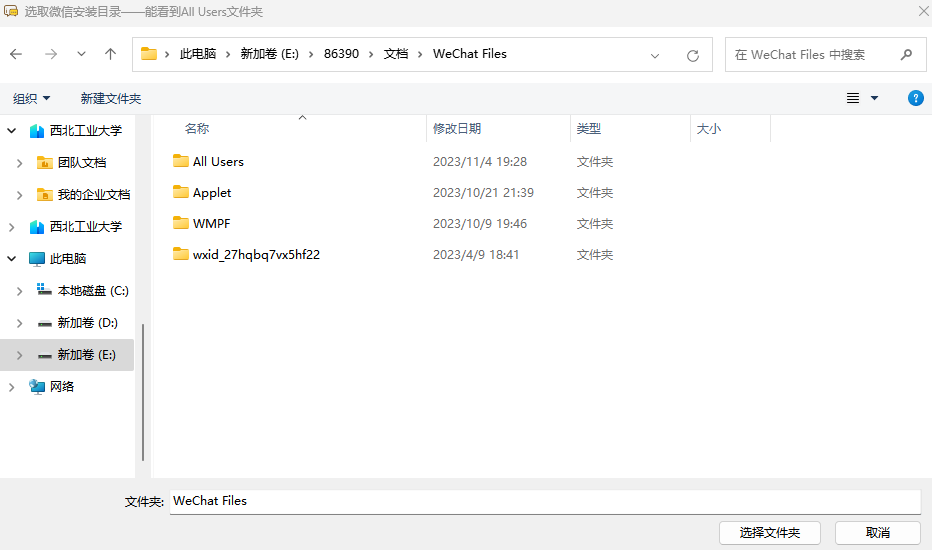This screenshot has width=932, height=550.
Task: Open recent locations dropdown arrow
Action: (81, 54)
